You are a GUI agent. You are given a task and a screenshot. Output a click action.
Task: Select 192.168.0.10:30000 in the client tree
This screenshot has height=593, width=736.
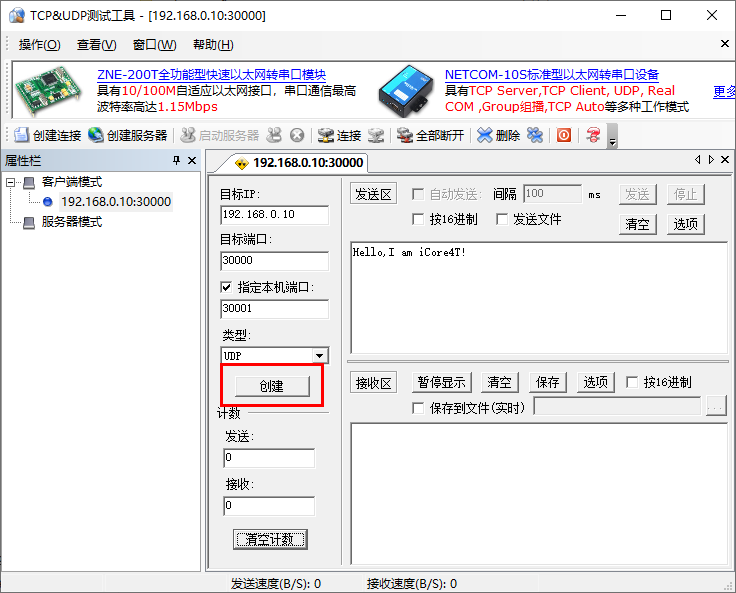115,202
